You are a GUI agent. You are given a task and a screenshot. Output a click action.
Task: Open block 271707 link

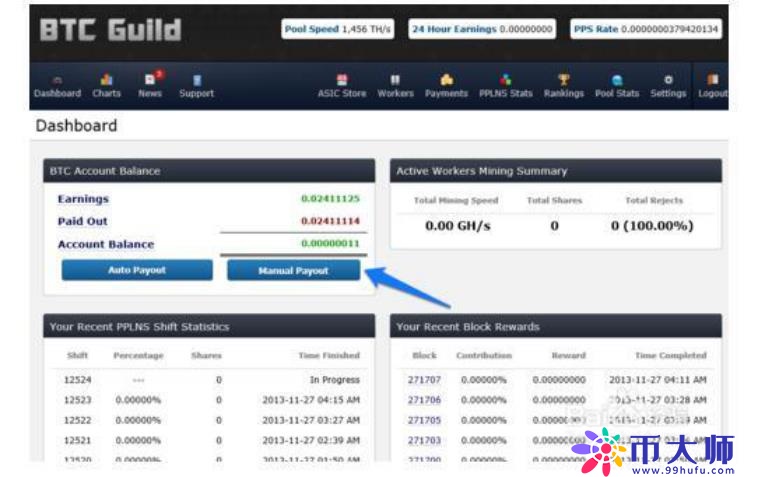424,380
